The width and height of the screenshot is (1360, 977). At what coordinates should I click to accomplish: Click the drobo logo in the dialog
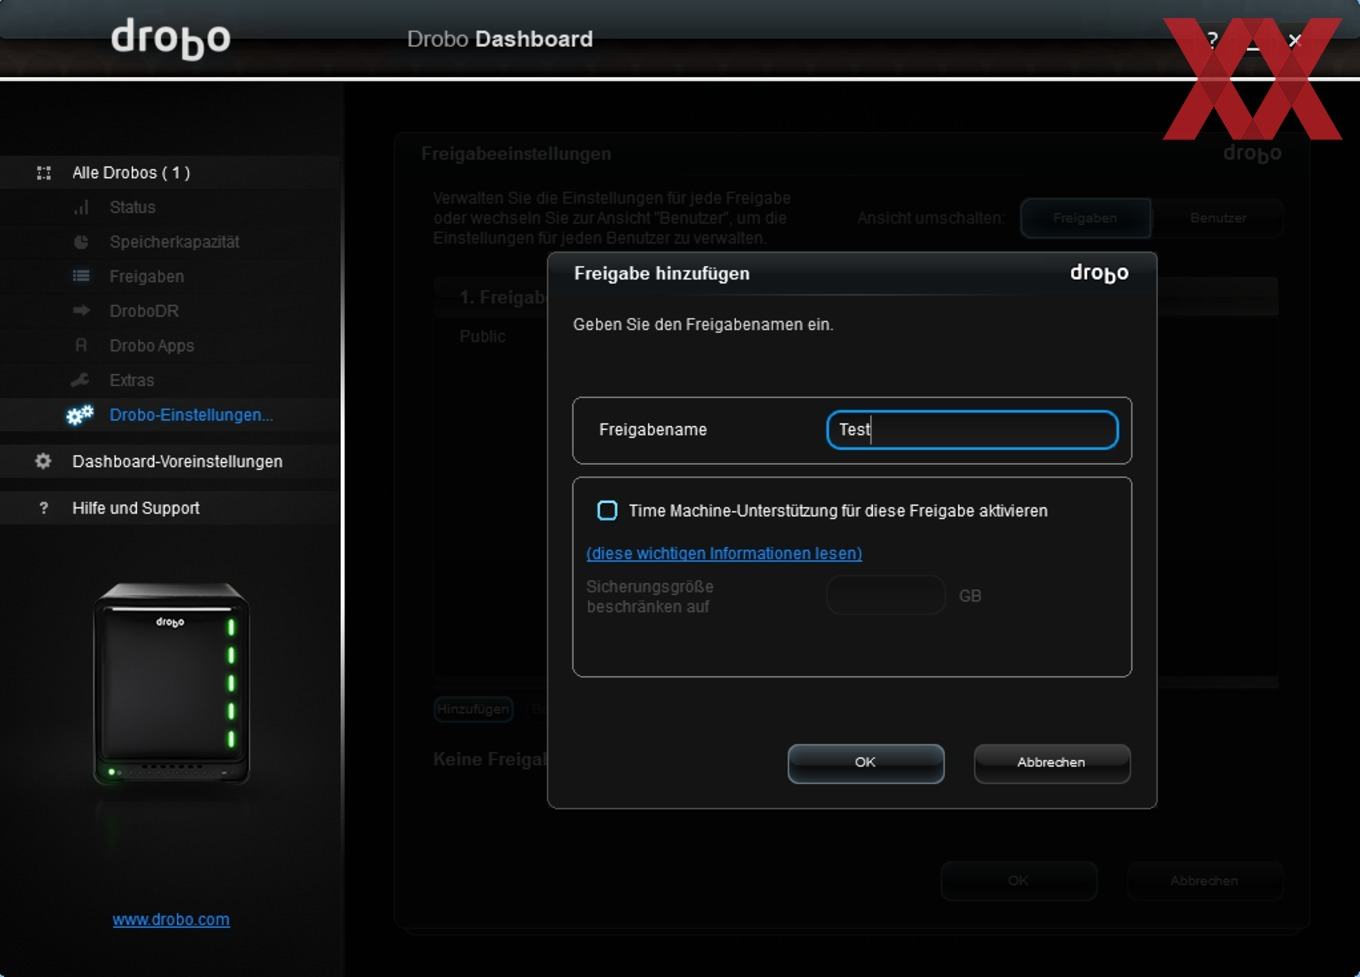click(x=1099, y=273)
